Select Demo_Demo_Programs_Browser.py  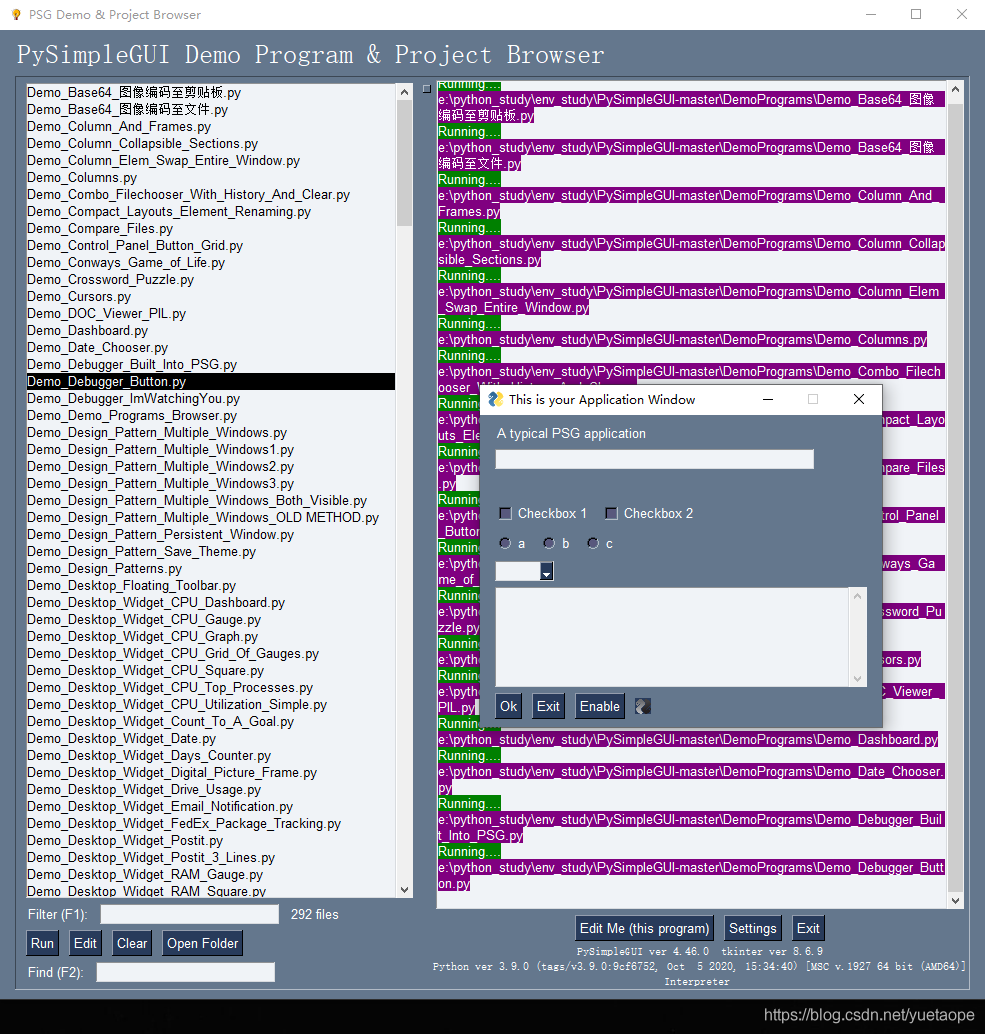(211, 415)
